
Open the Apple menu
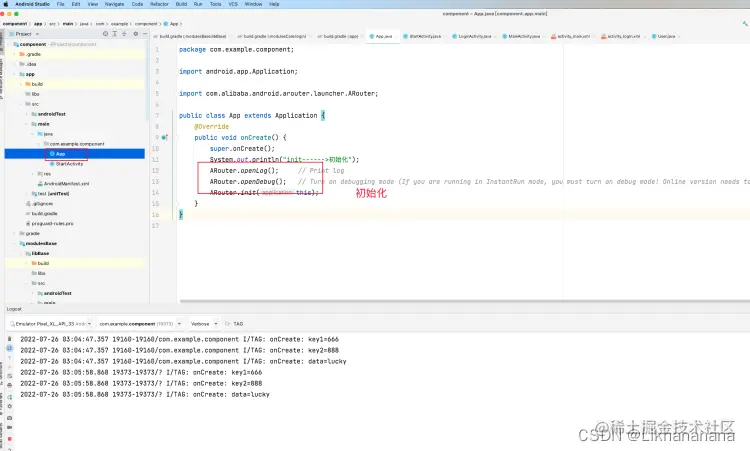[6, 4]
